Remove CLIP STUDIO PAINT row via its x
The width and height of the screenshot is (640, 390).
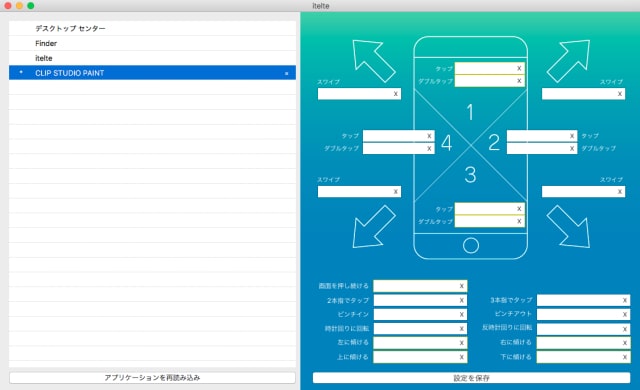(287, 73)
